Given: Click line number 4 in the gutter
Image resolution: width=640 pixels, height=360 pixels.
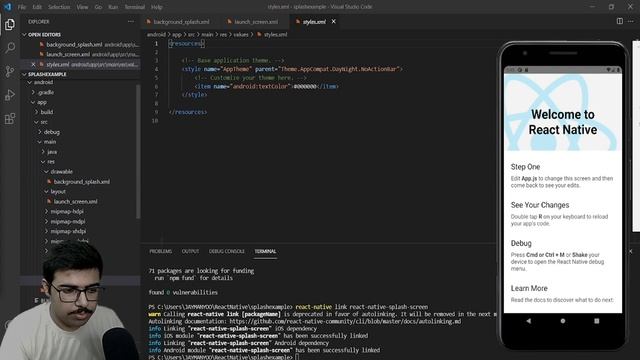Looking at the screenshot, I should click(x=156, y=69).
